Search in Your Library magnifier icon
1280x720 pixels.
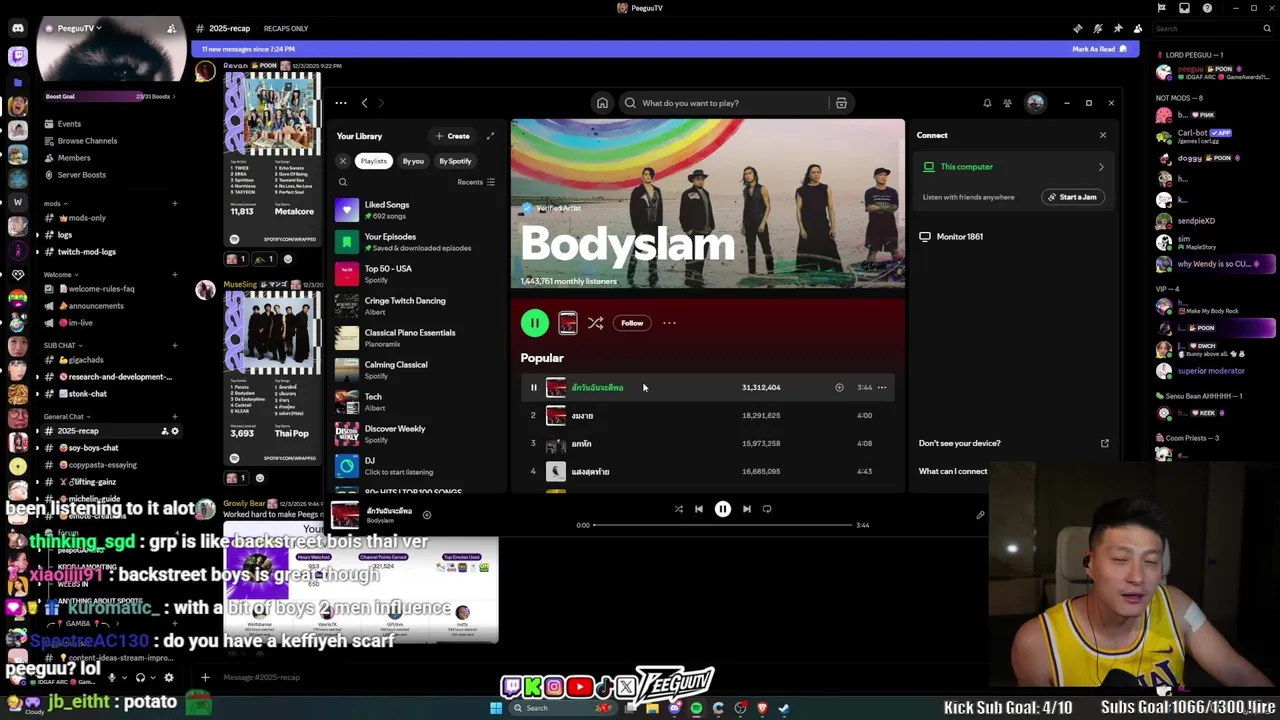(x=343, y=182)
